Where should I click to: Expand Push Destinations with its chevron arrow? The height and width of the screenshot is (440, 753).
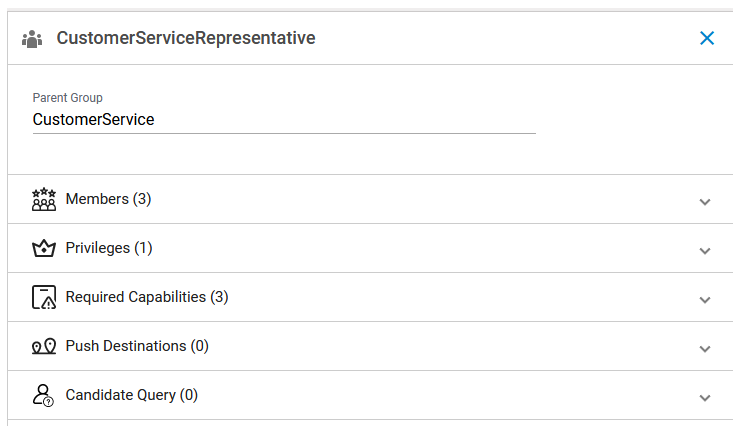coord(705,348)
